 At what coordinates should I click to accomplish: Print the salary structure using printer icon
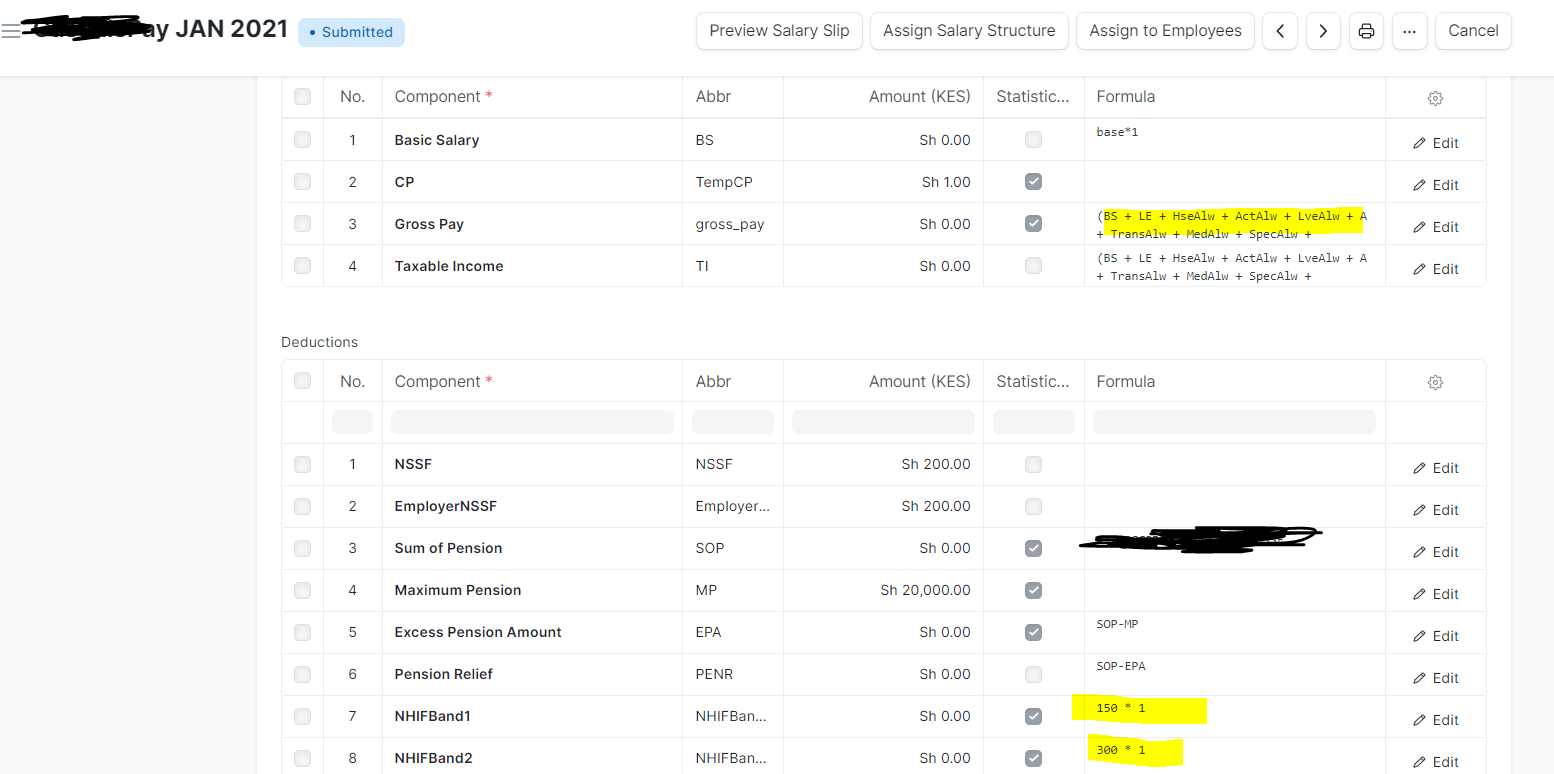click(x=1366, y=31)
